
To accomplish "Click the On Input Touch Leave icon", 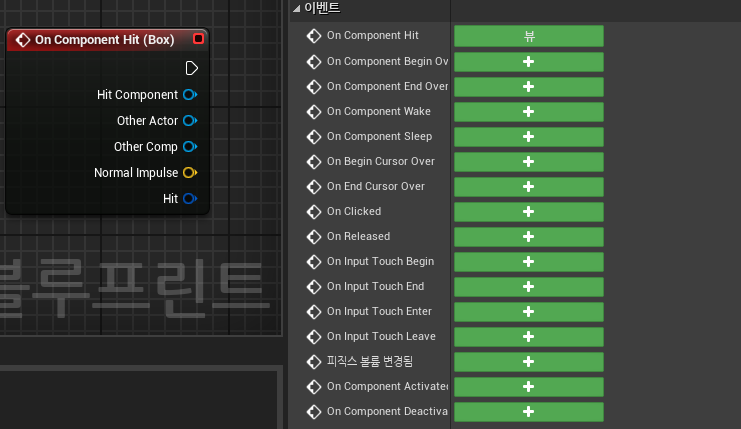I will (314, 337).
